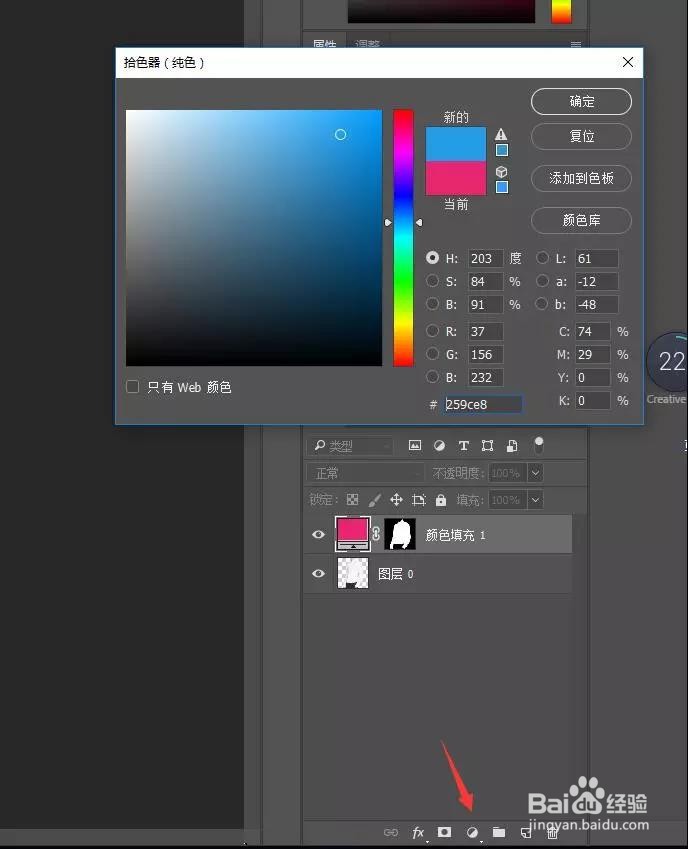Screen dimensions: 688x849
Task: Select the Lab L radio button
Action: (542, 258)
